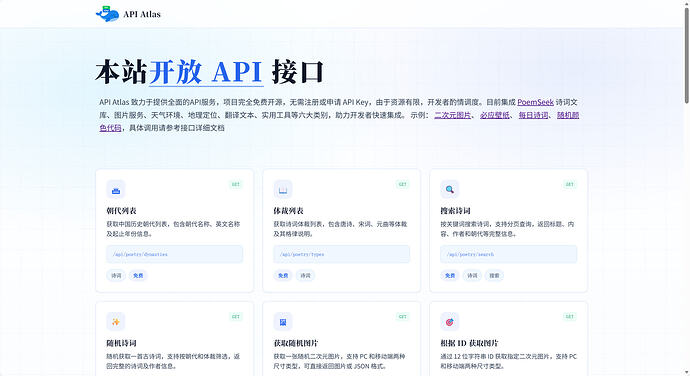This screenshot has height=376, width=690.
Task: Open the 二次元图片 example link
Action: coord(452,115)
